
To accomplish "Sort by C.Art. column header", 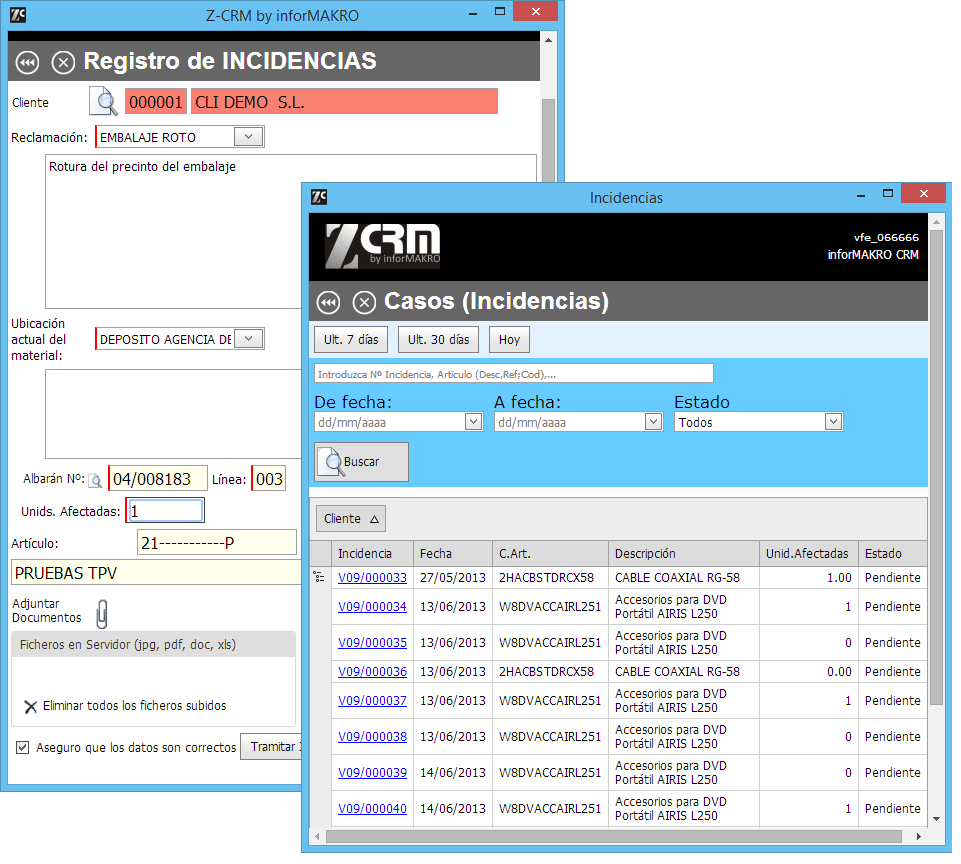I will tap(550, 554).
